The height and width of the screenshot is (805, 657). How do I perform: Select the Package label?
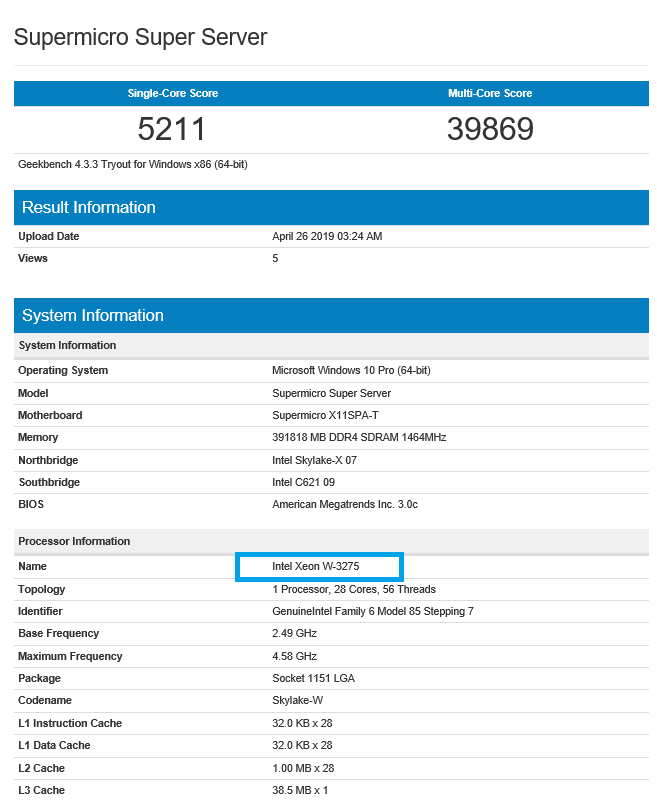tap(39, 678)
